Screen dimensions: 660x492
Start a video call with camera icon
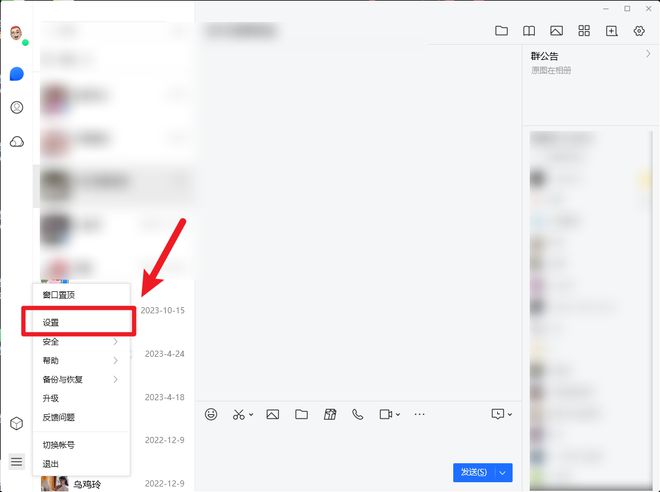tap(386, 415)
